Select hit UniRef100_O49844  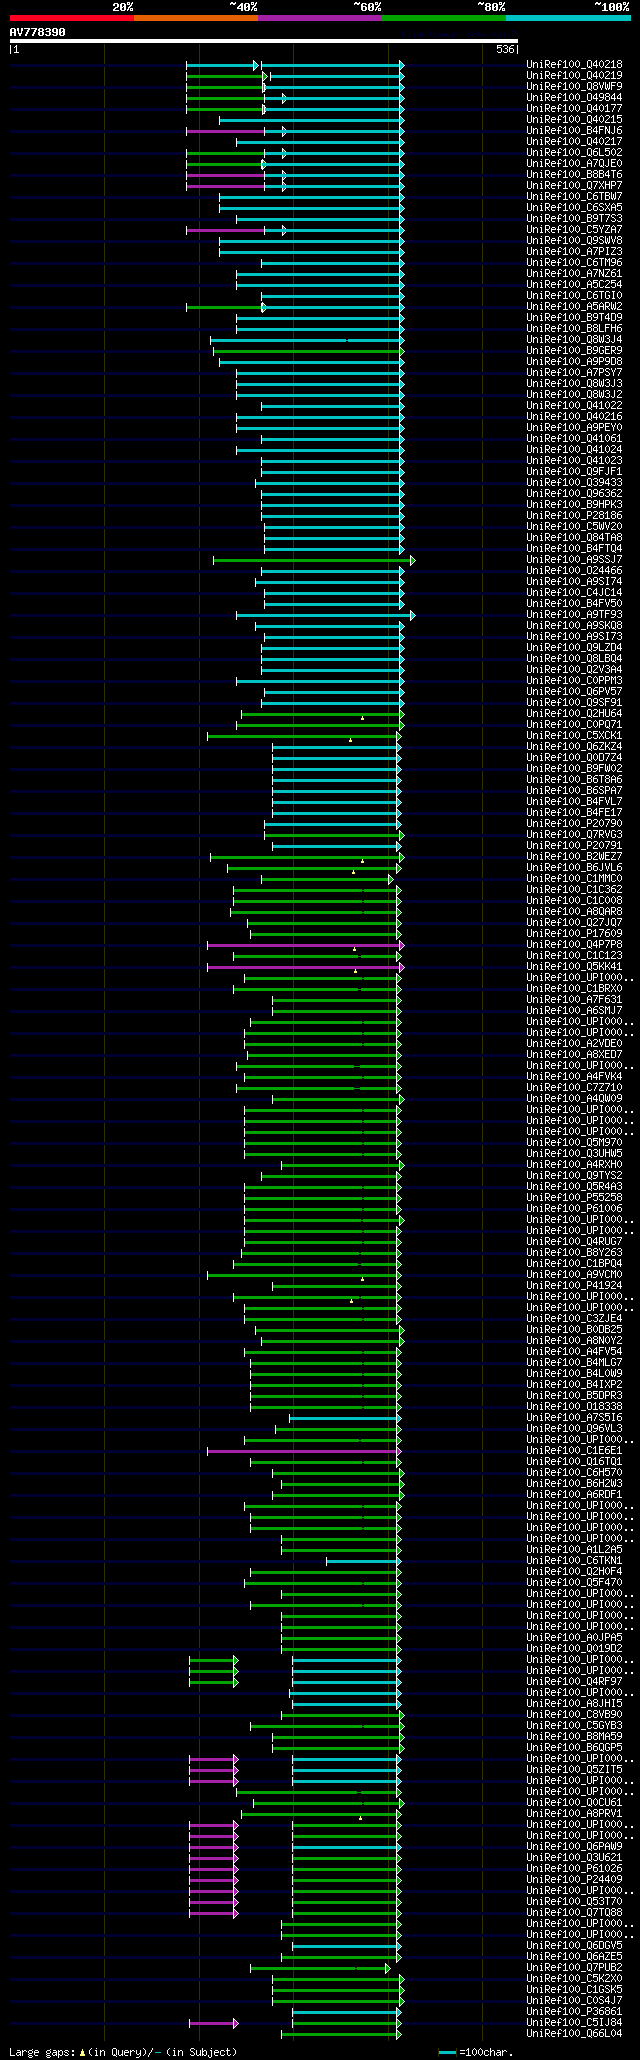[574, 97]
